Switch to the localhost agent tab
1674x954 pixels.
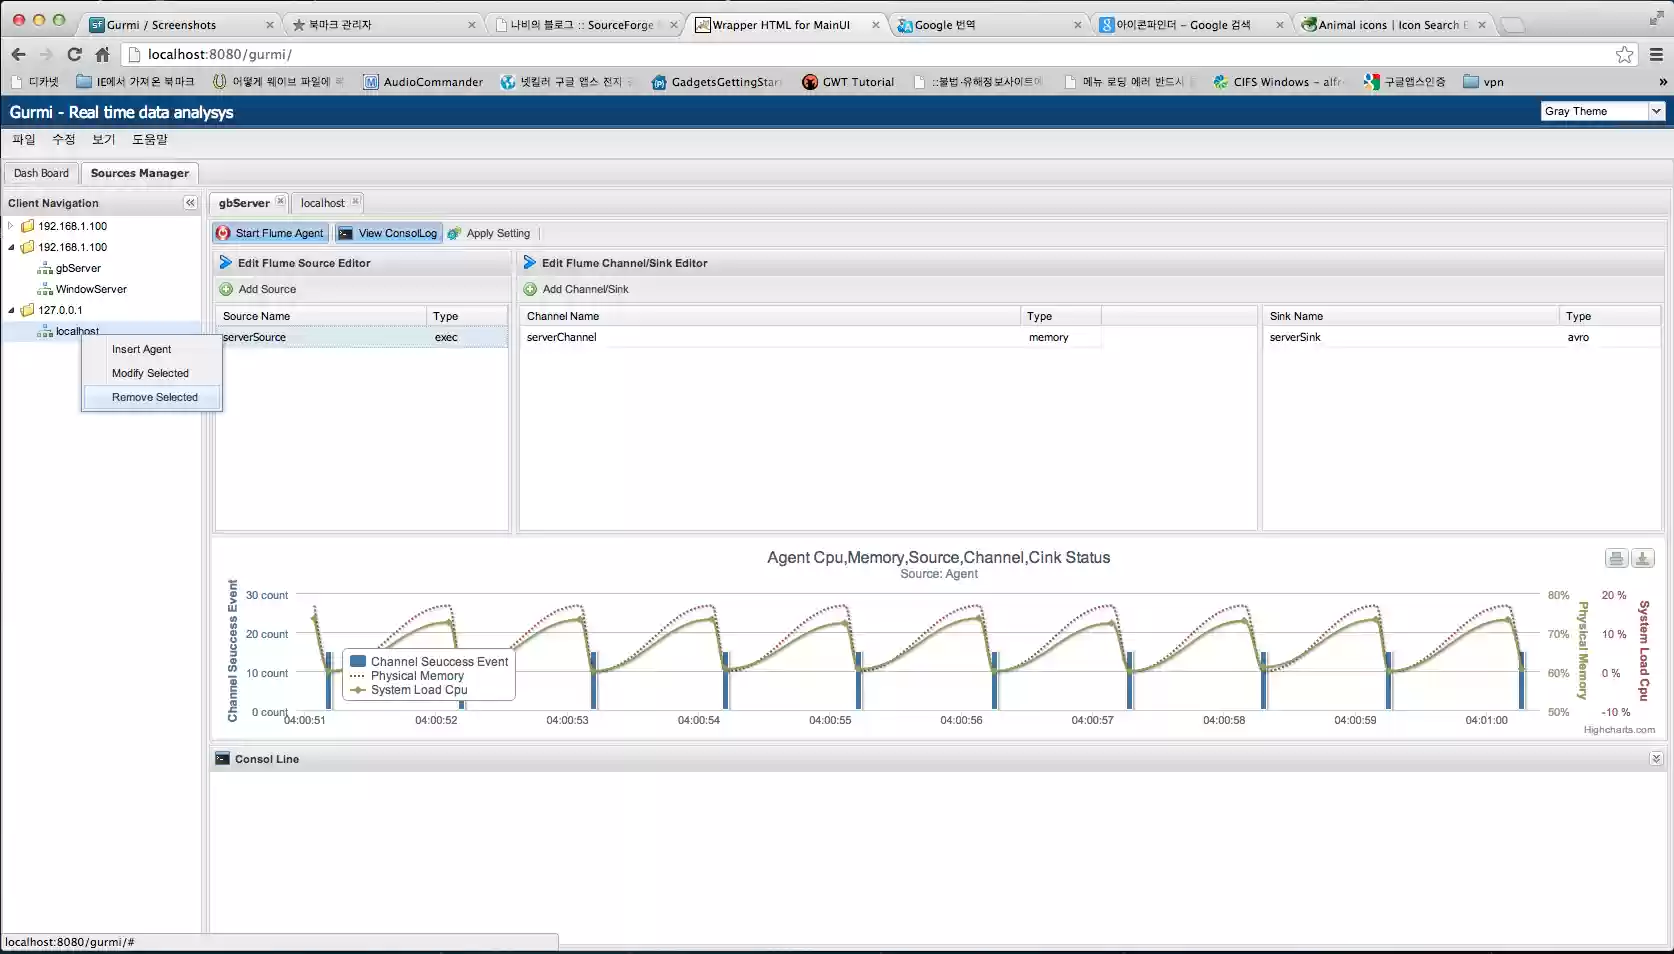point(322,203)
